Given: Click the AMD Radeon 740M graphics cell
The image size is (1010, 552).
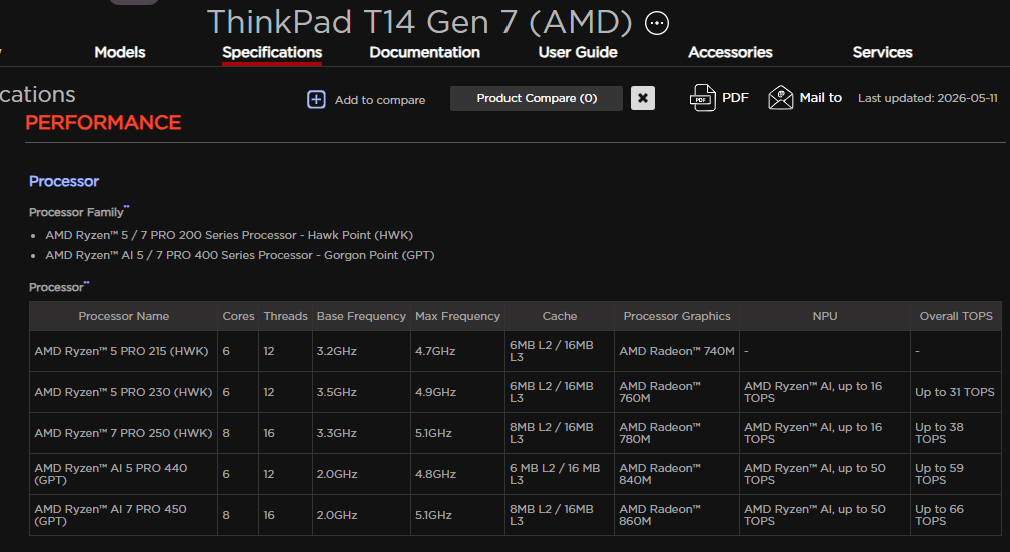Looking at the screenshot, I should pos(677,351).
